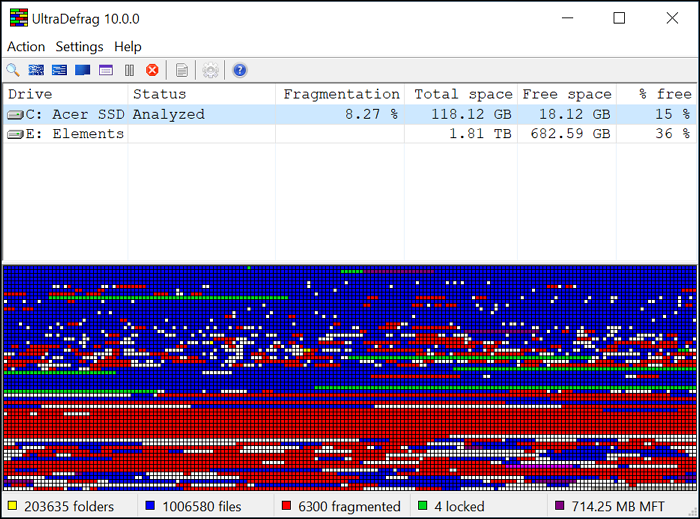700x519 pixels.
Task: Click the 15 % free cell
Action: click(x=672, y=114)
